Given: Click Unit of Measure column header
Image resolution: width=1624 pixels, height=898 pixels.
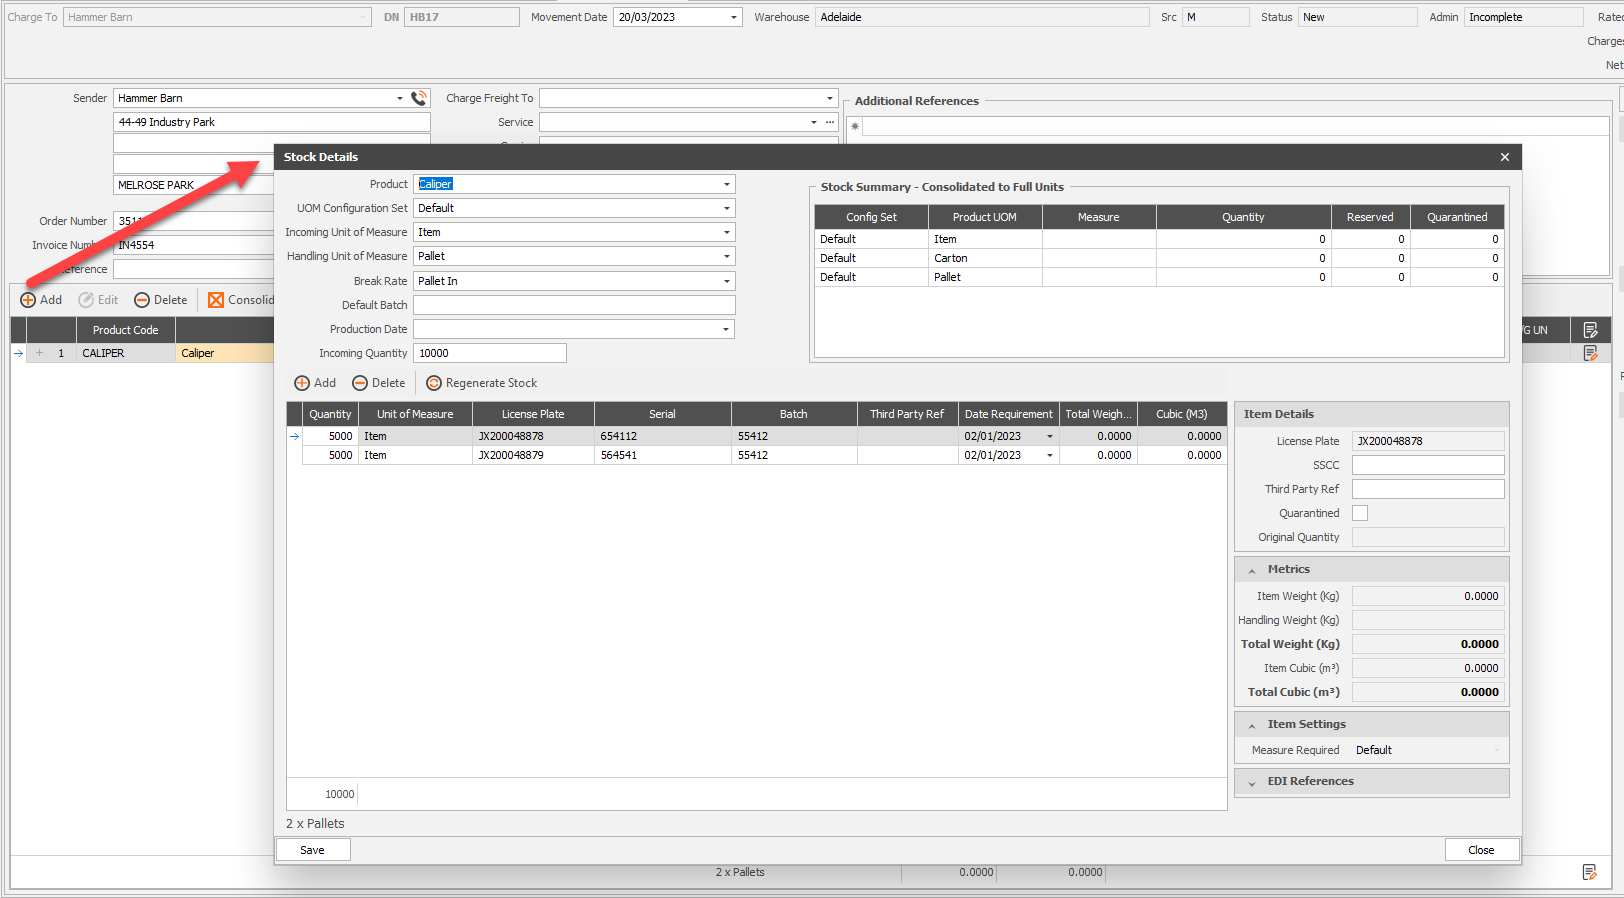Looking at the screenshot, I should click(x=415, y=414).
